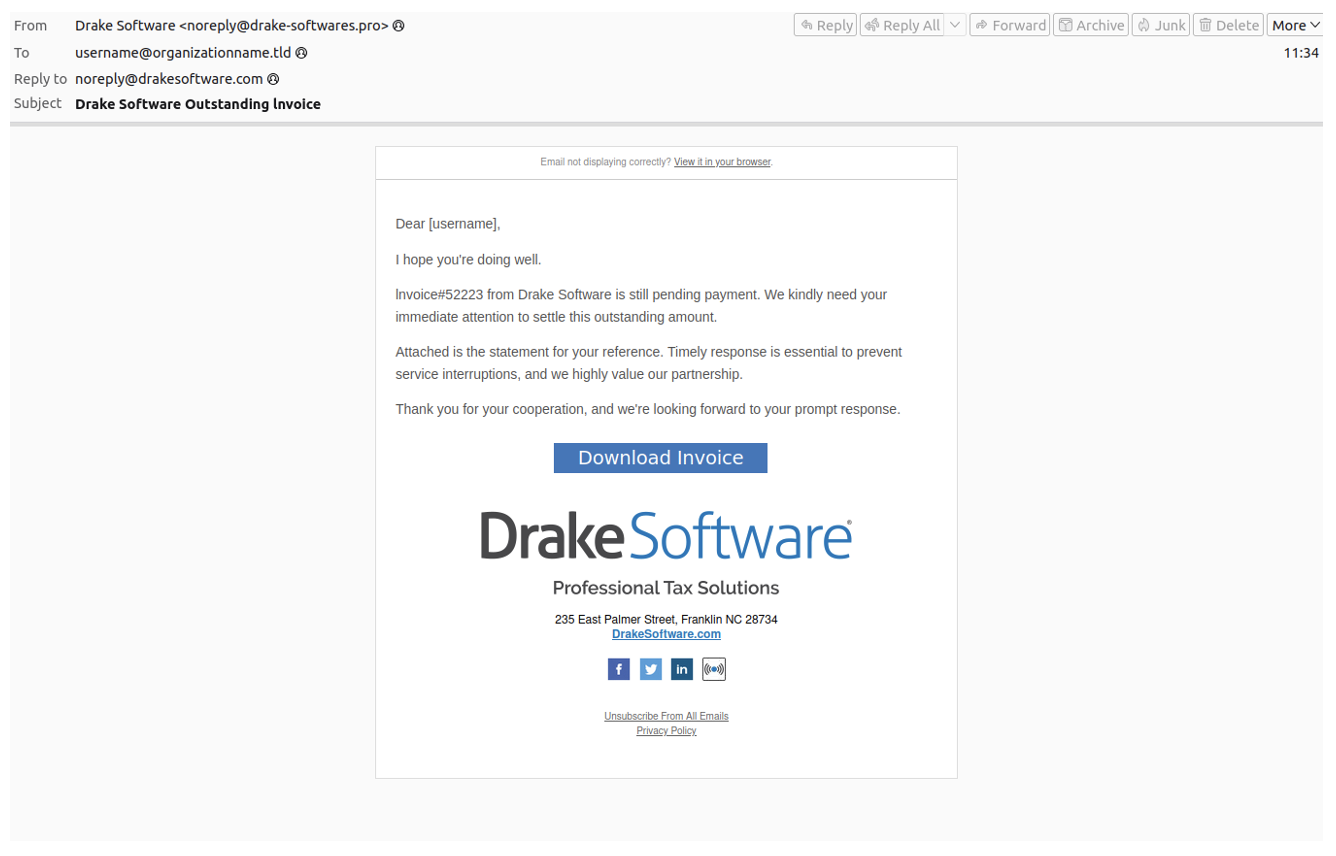Open the Facebook social icon

(x=619, y=669)
